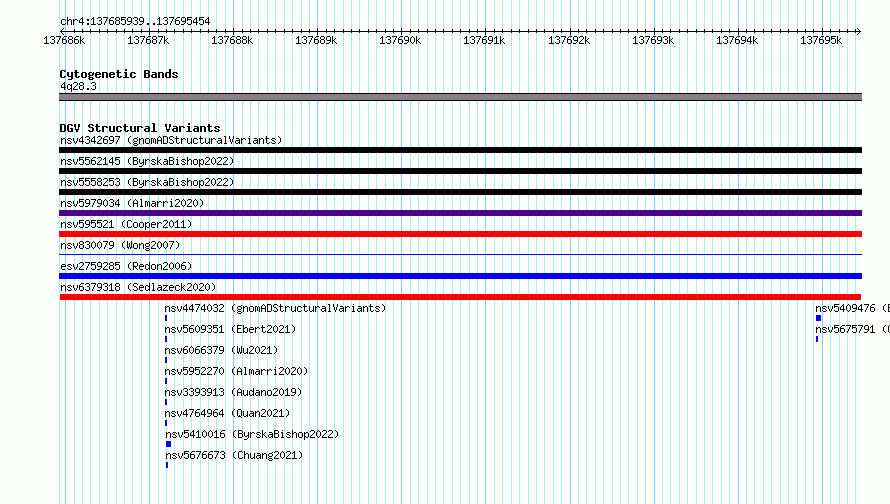Click the 137686k ruler label
Viewport: 890px width, 504px height.
[64, 40]
